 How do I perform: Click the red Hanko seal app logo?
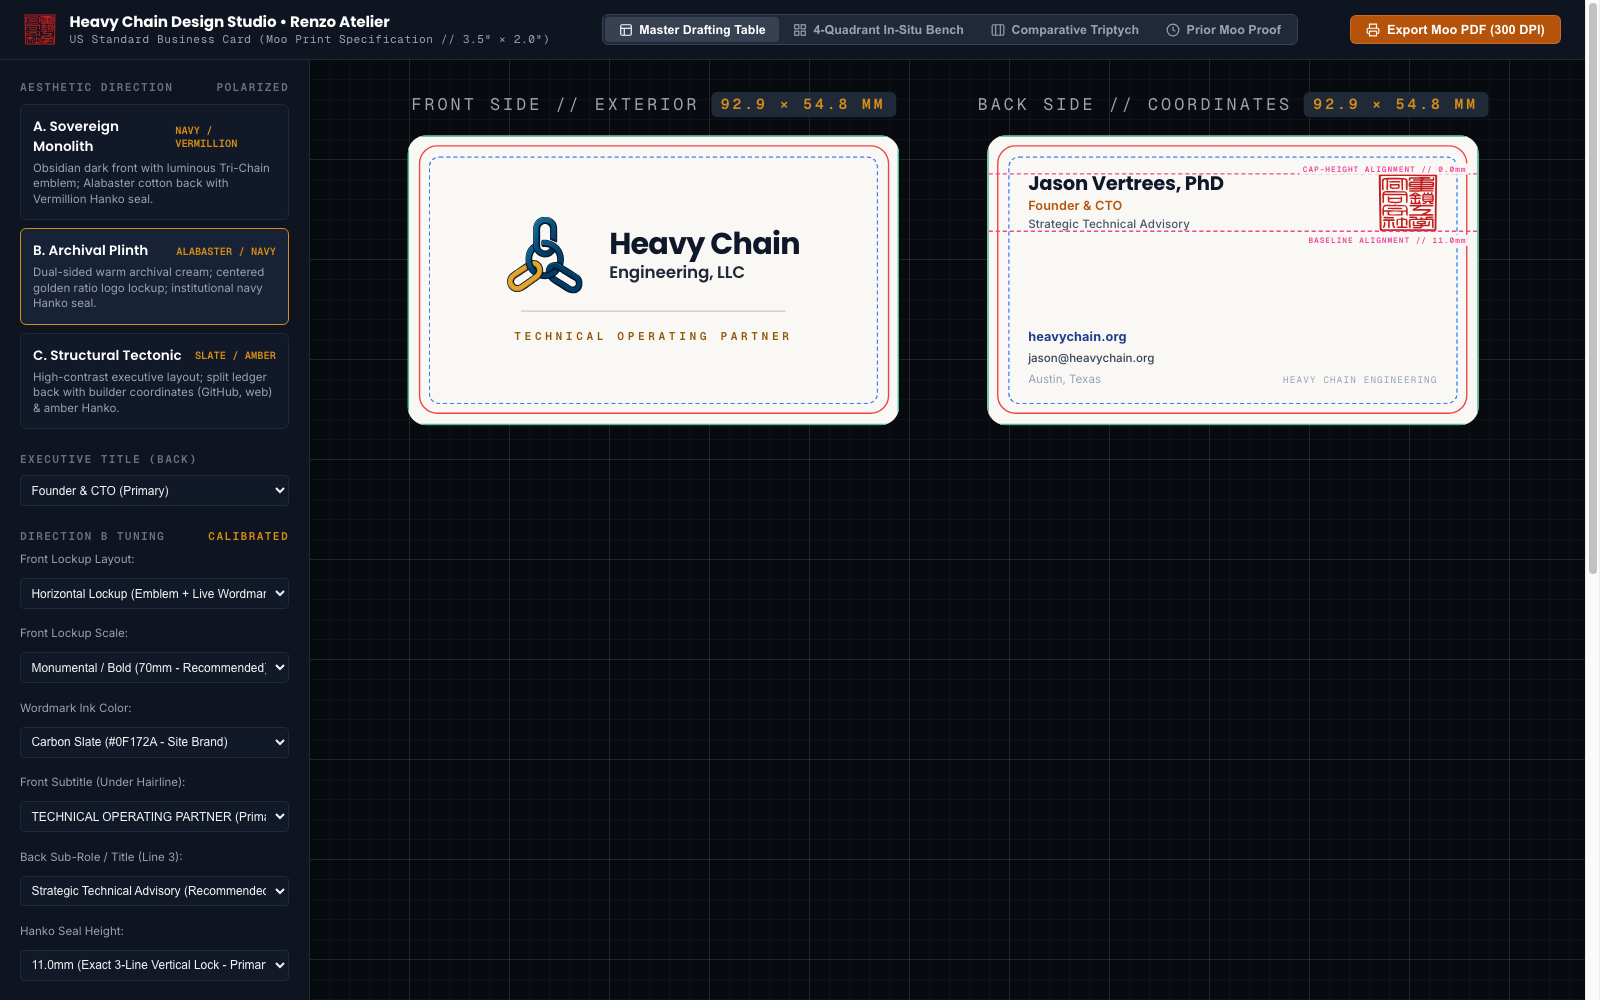point(40,29)
